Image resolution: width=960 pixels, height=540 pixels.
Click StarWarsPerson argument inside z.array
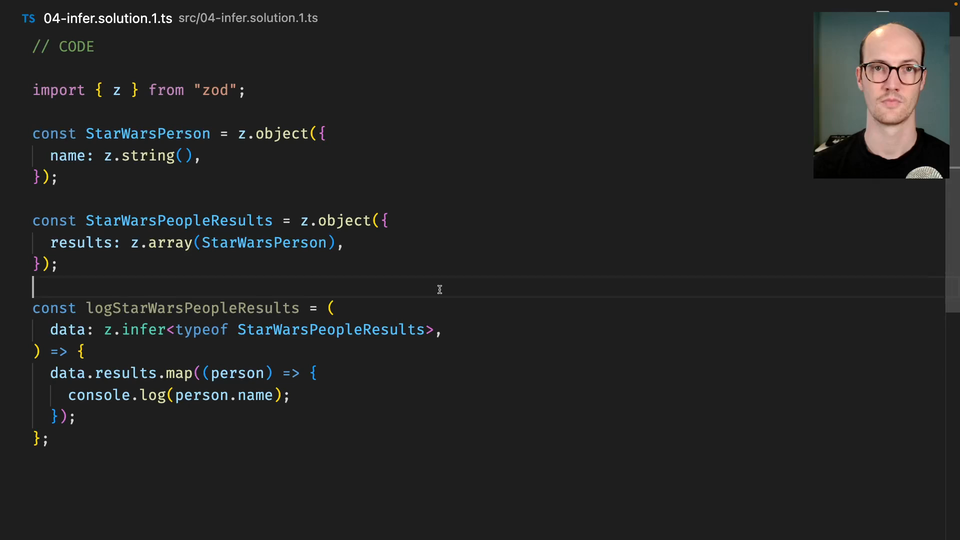click(x=264, y=242)
